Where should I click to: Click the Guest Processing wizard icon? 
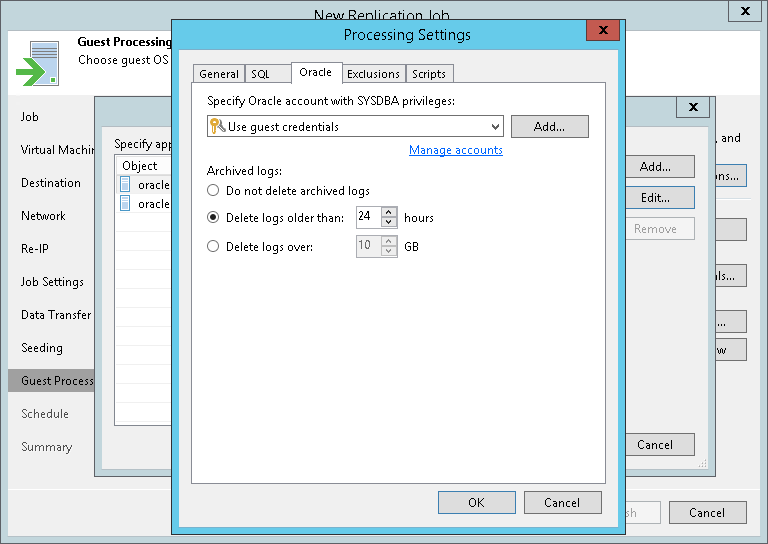[x=38, y=64]
